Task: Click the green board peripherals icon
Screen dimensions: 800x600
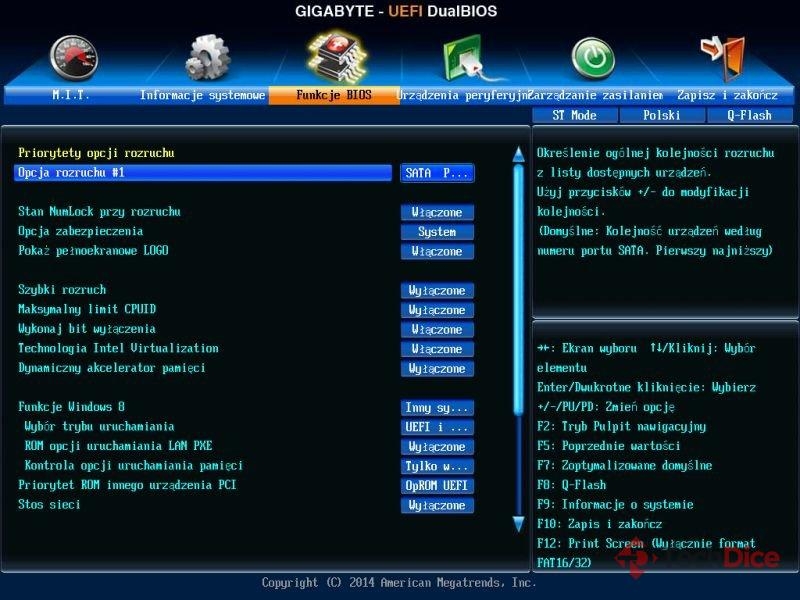Action: point(469,58)
